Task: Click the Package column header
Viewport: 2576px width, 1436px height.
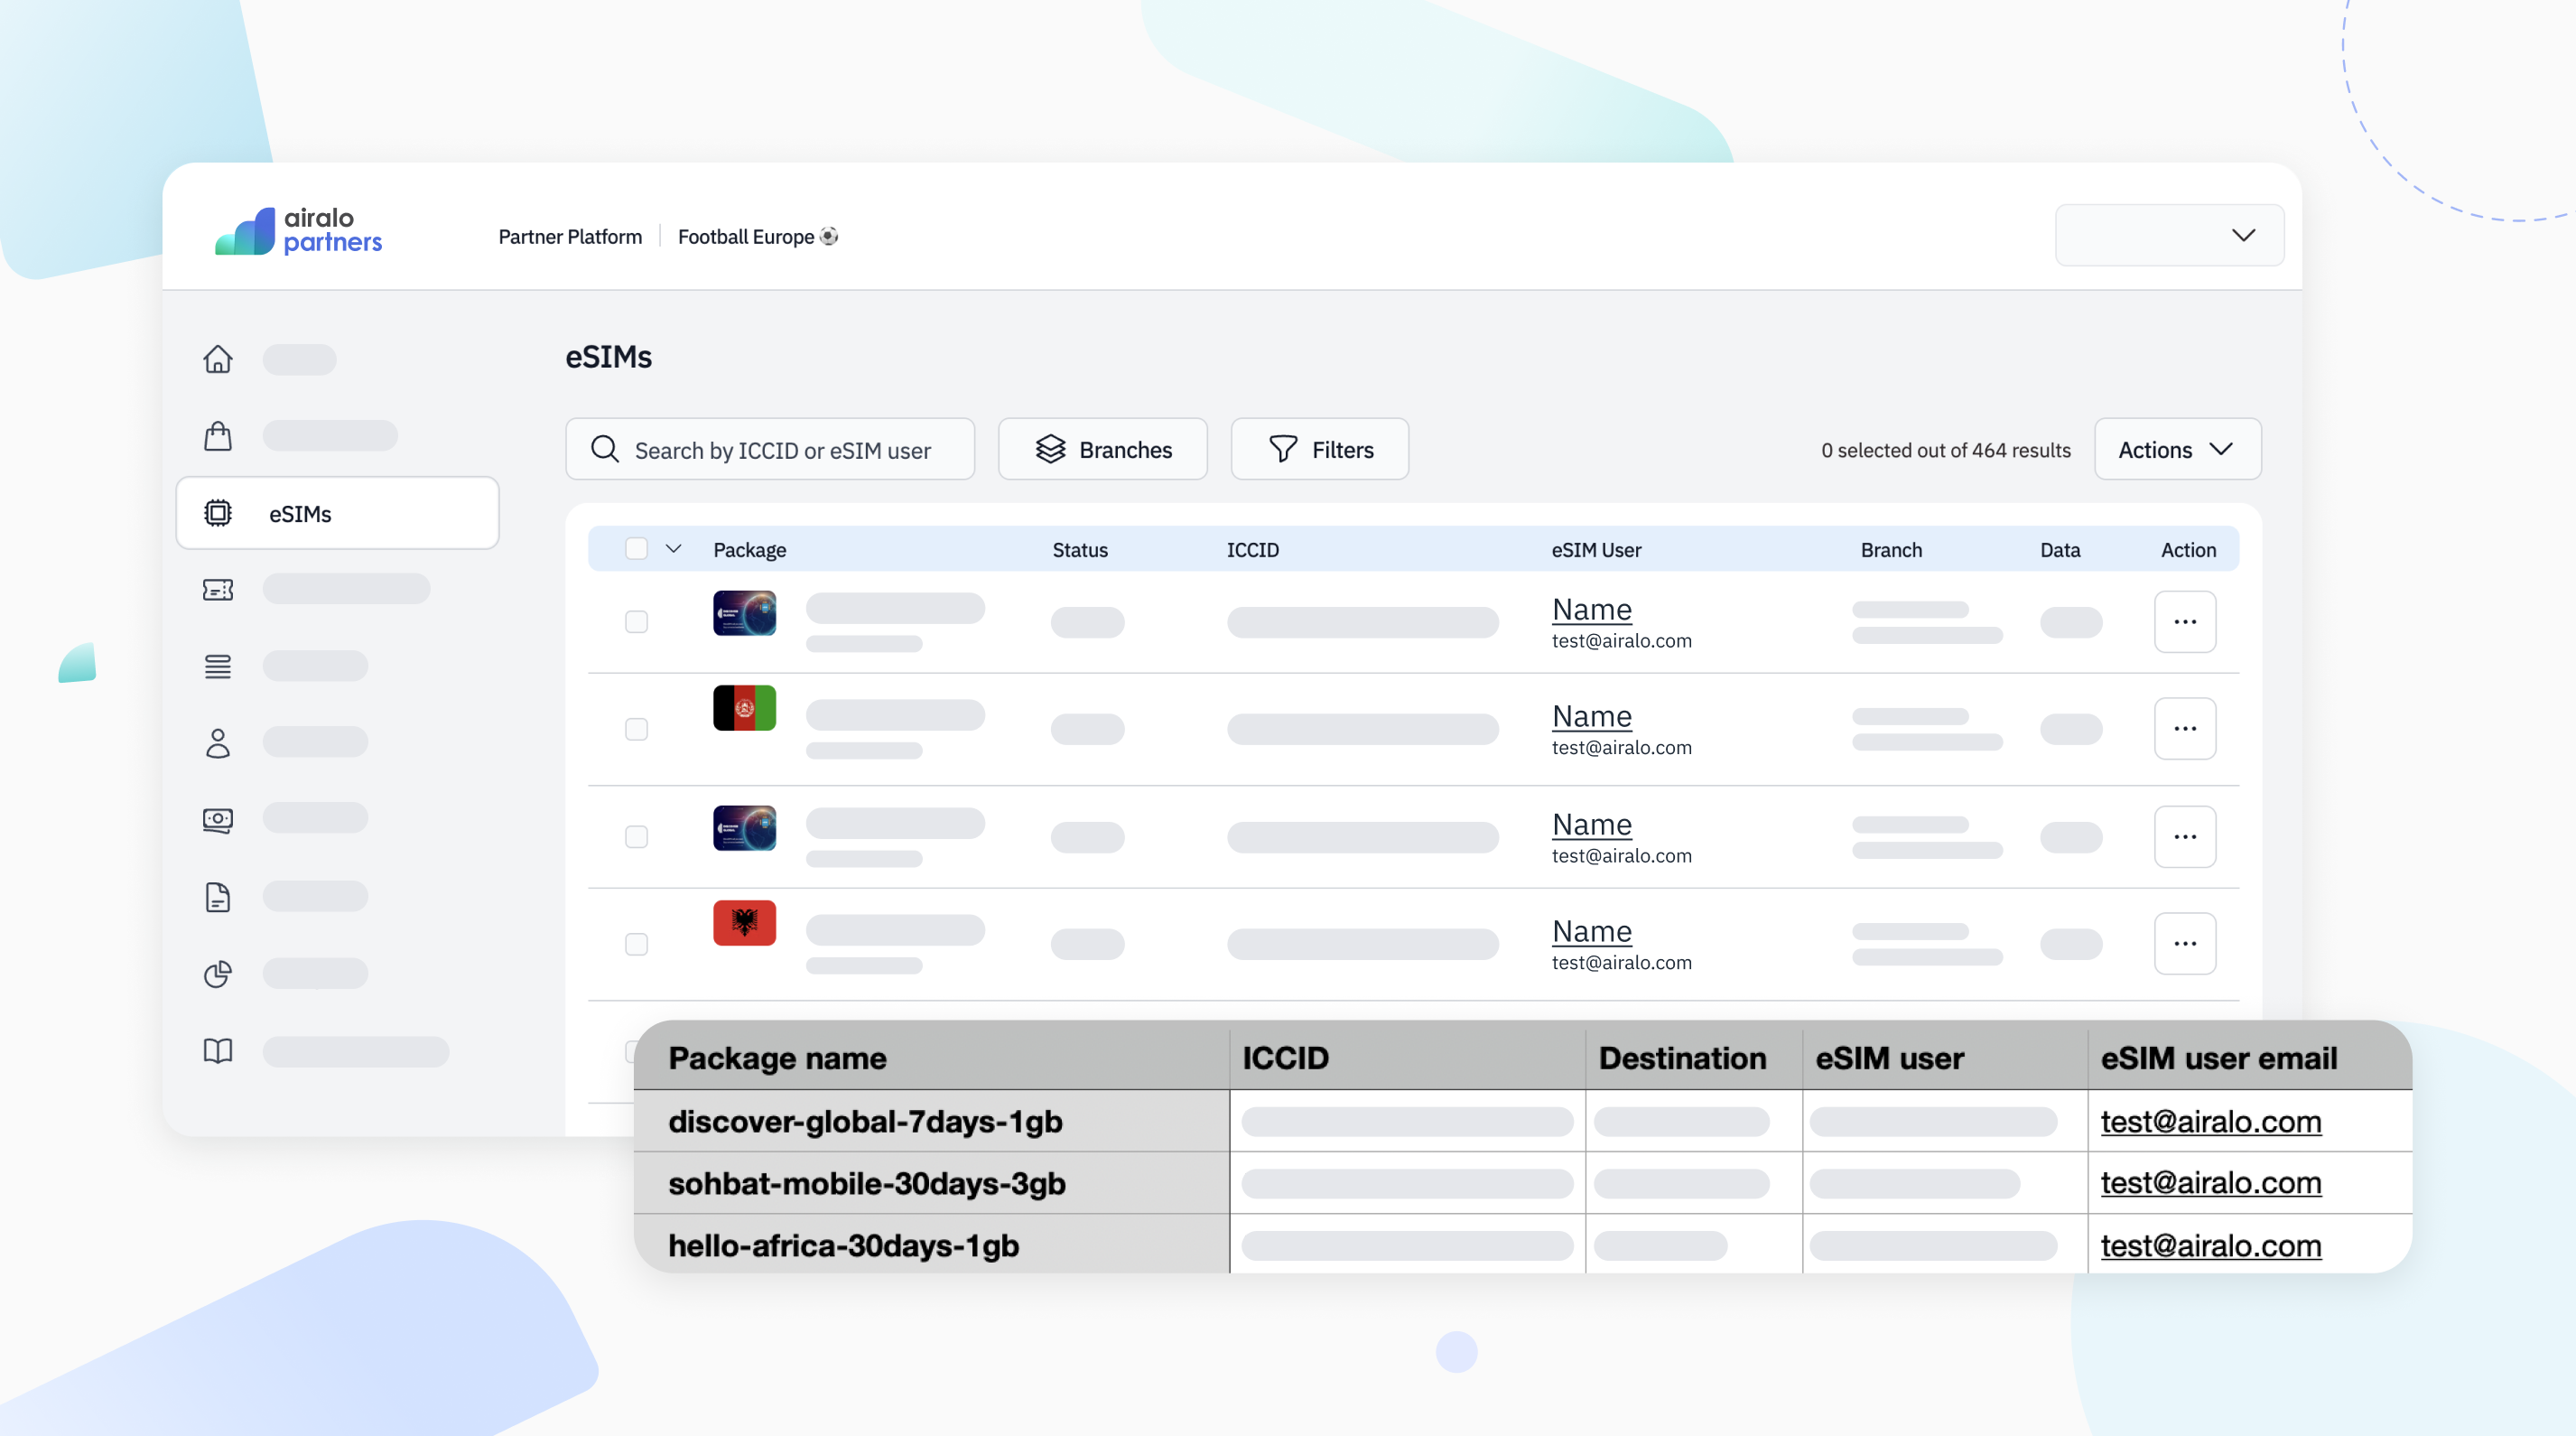Action: click(750, 549)
